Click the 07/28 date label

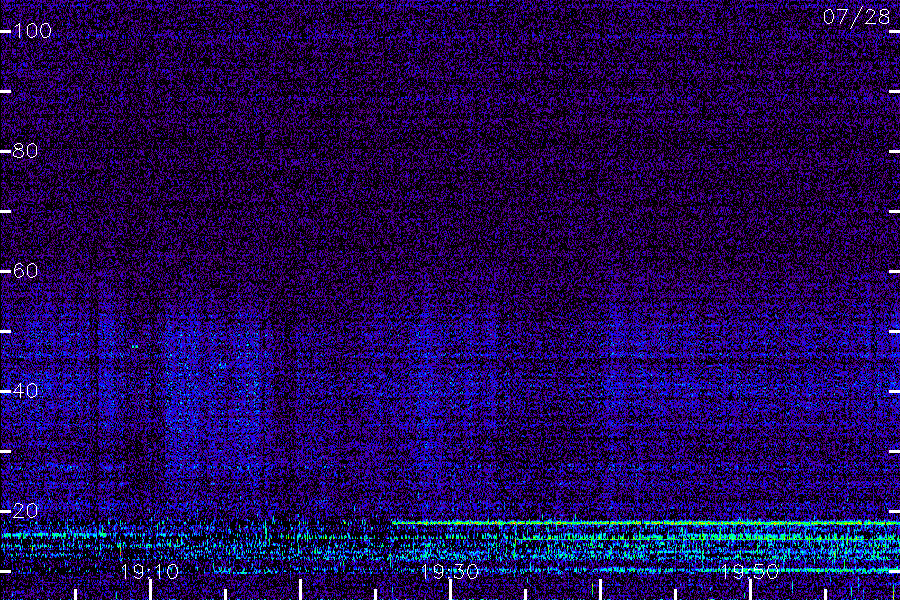pos(856,17)
